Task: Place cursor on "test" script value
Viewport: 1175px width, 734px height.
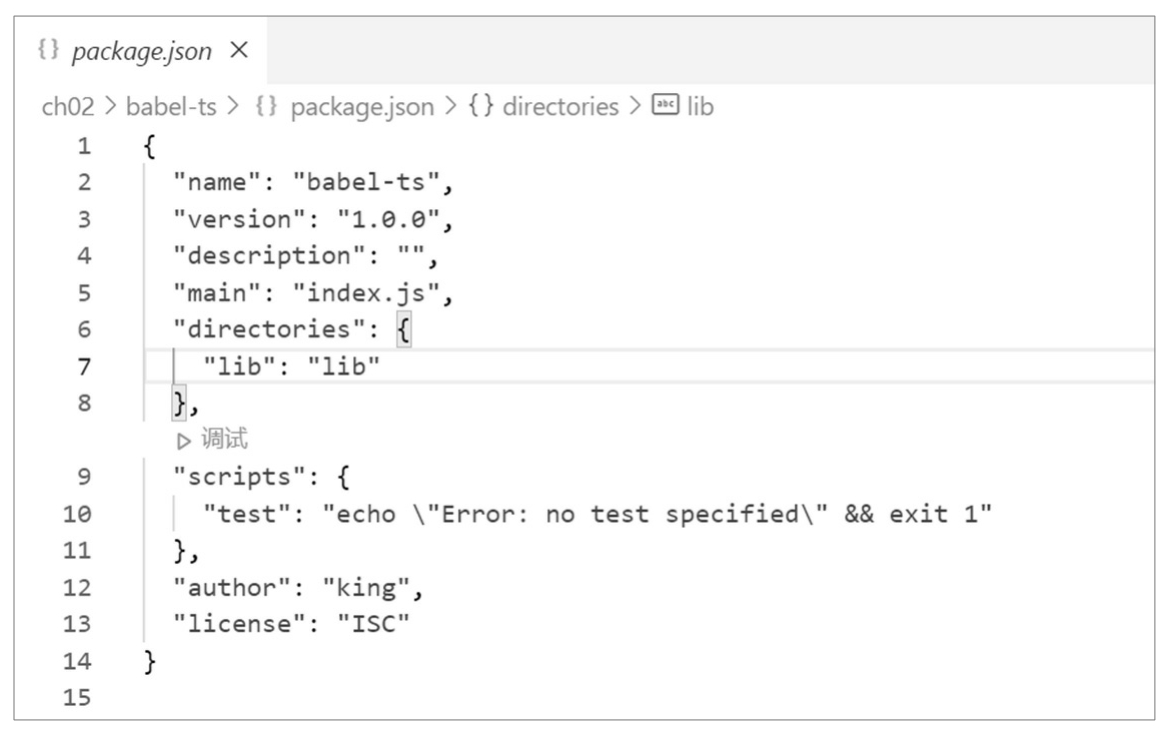Action: click(657, 514)
